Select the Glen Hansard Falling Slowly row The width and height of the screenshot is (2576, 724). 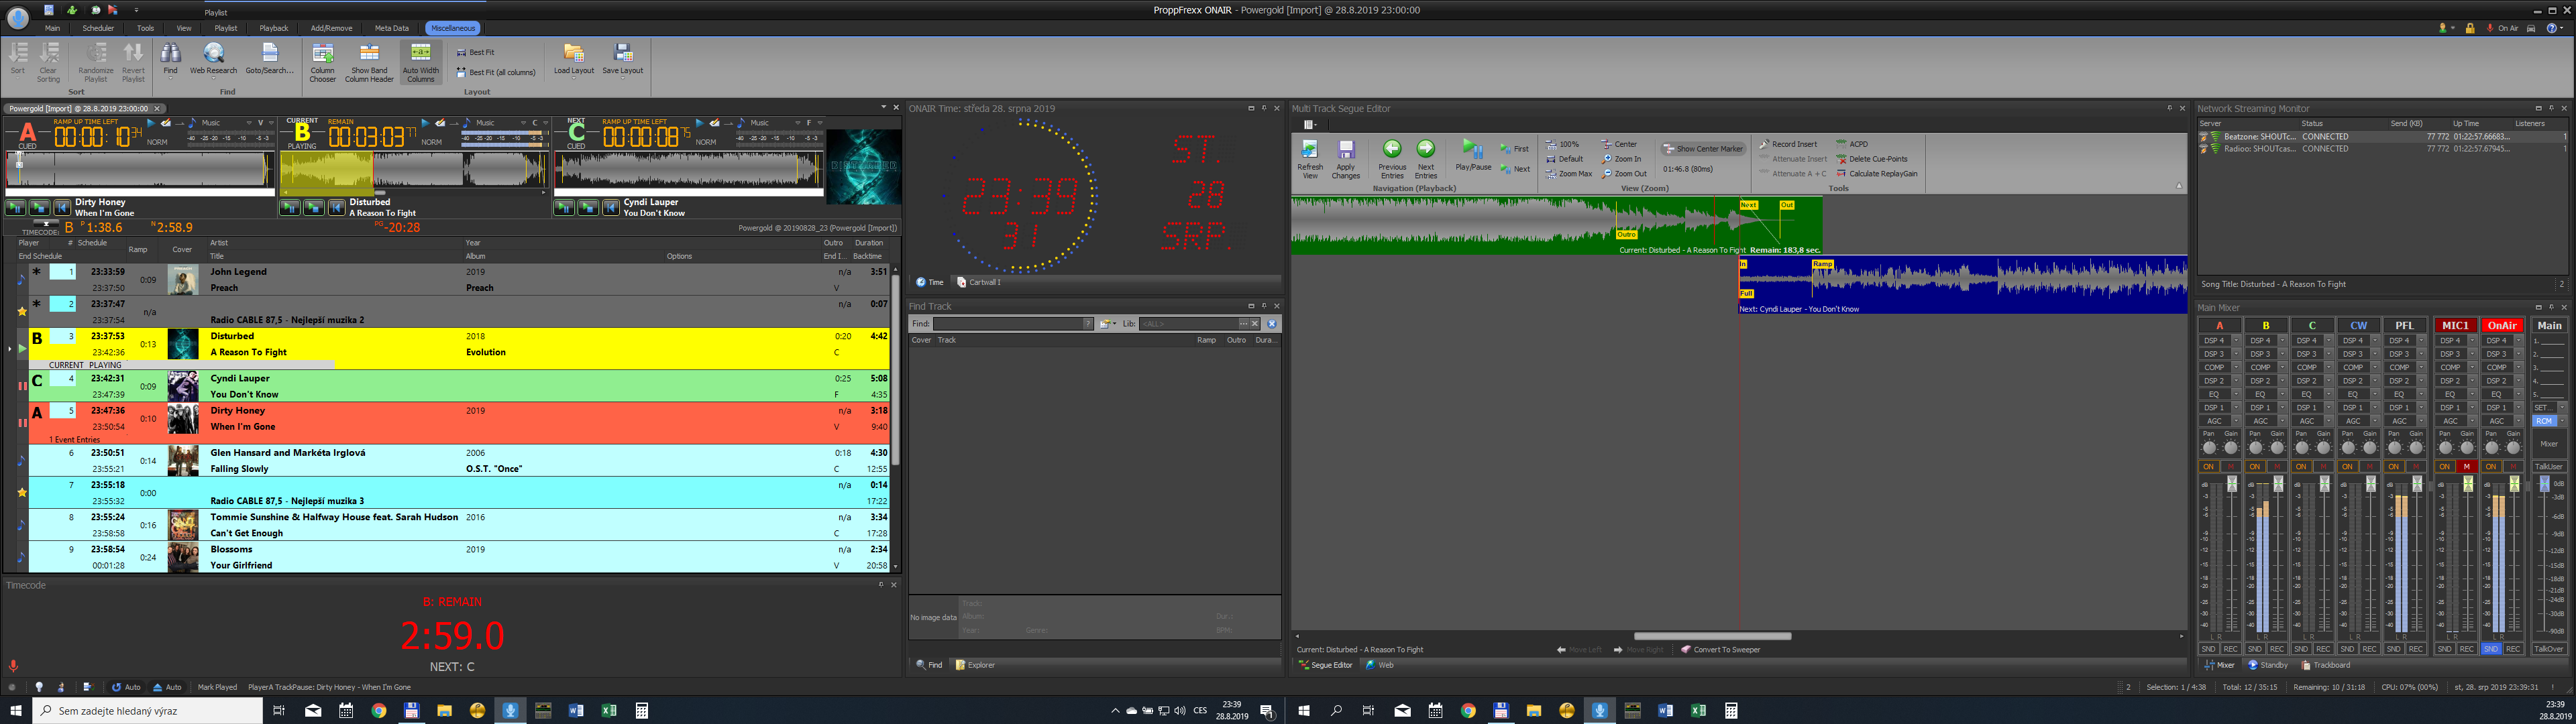458,461
